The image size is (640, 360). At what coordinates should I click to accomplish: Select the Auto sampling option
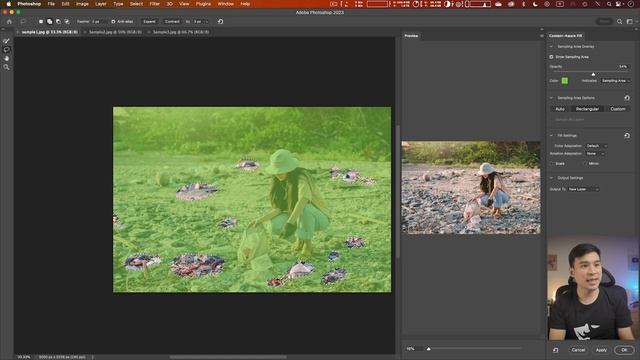[560, 109]
